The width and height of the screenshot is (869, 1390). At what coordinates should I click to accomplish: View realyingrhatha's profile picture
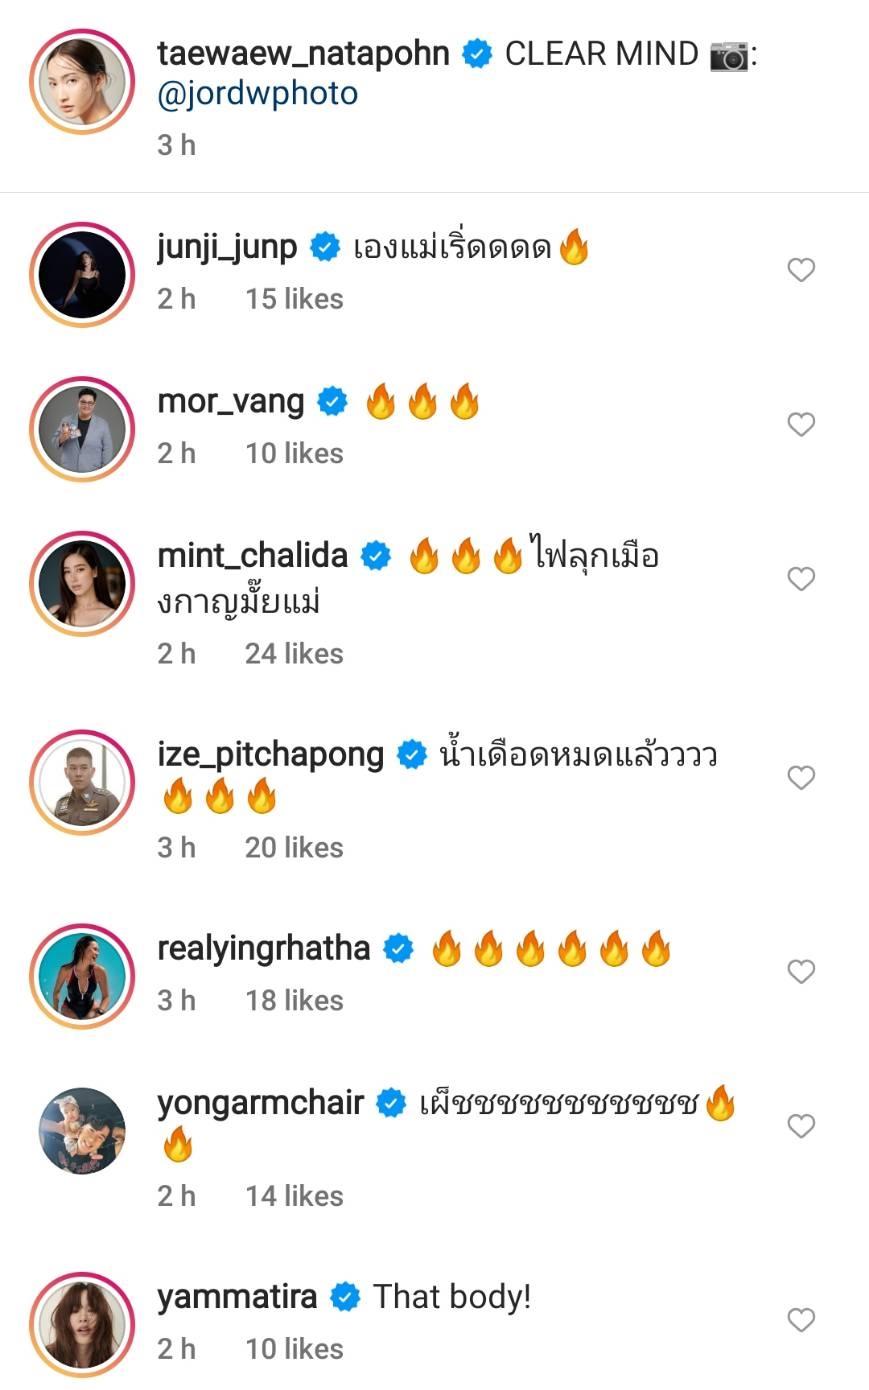pyautogui.click(x=82, y=976)
